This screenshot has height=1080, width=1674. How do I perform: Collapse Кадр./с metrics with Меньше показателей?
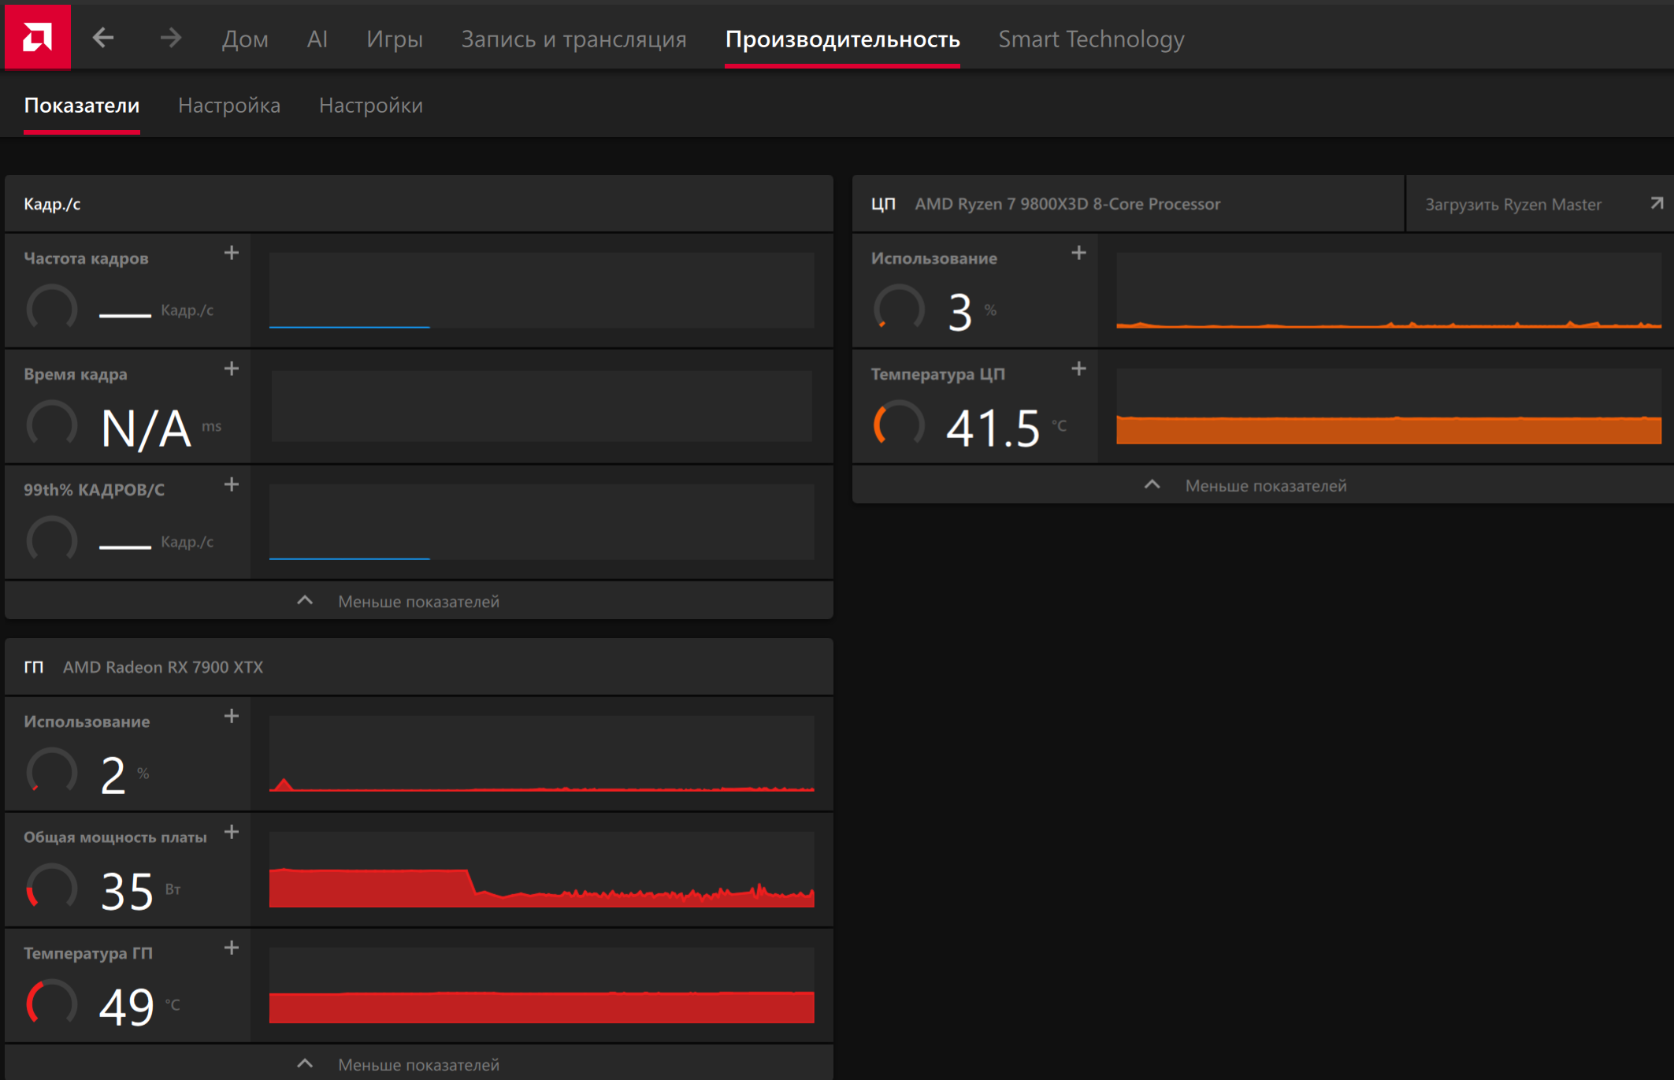click(417, 601)
